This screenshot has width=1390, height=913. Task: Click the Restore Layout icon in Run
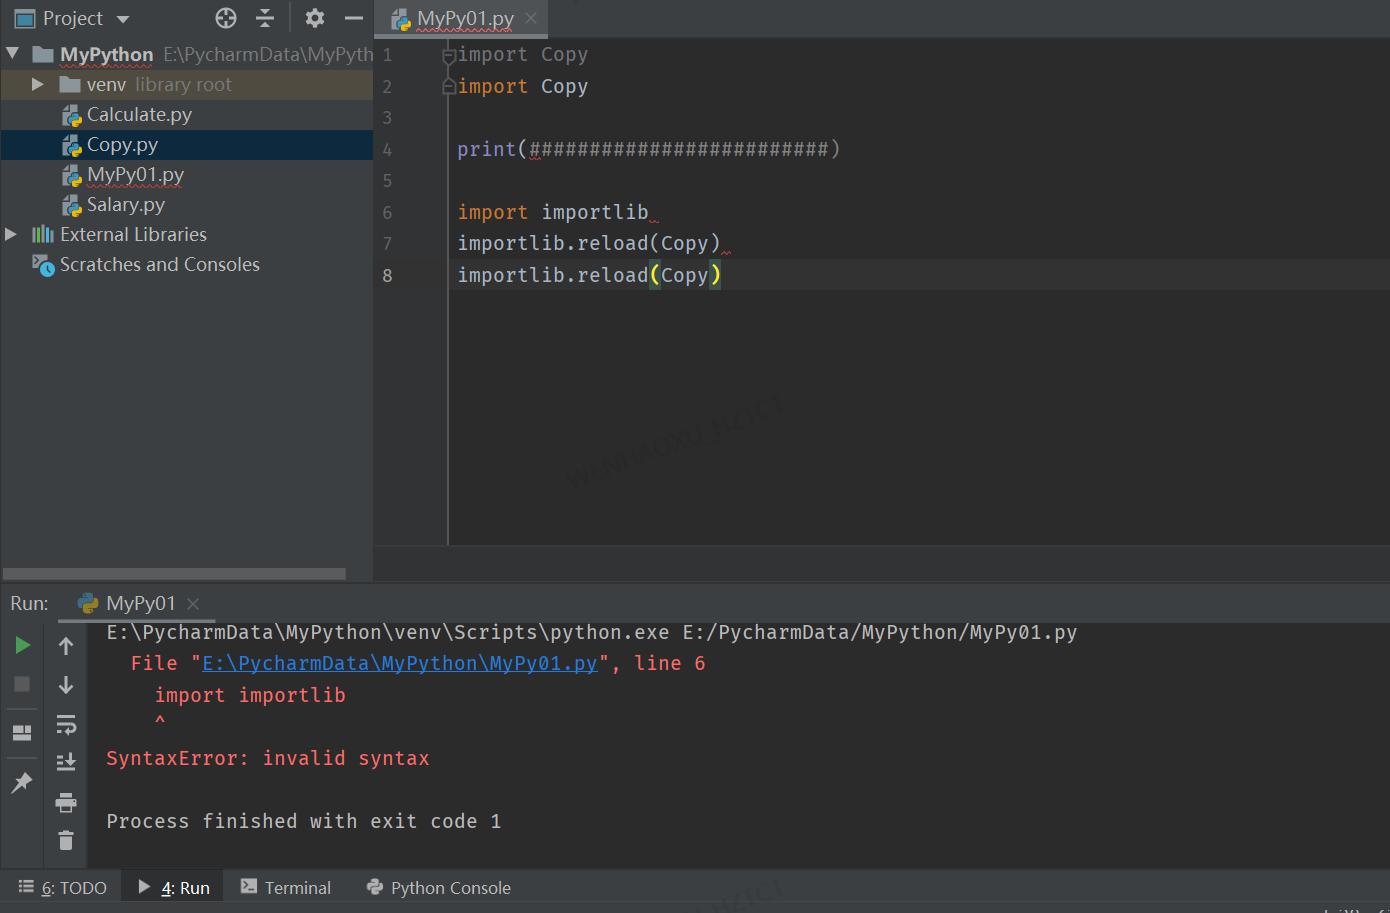click(x=22, y=733)
